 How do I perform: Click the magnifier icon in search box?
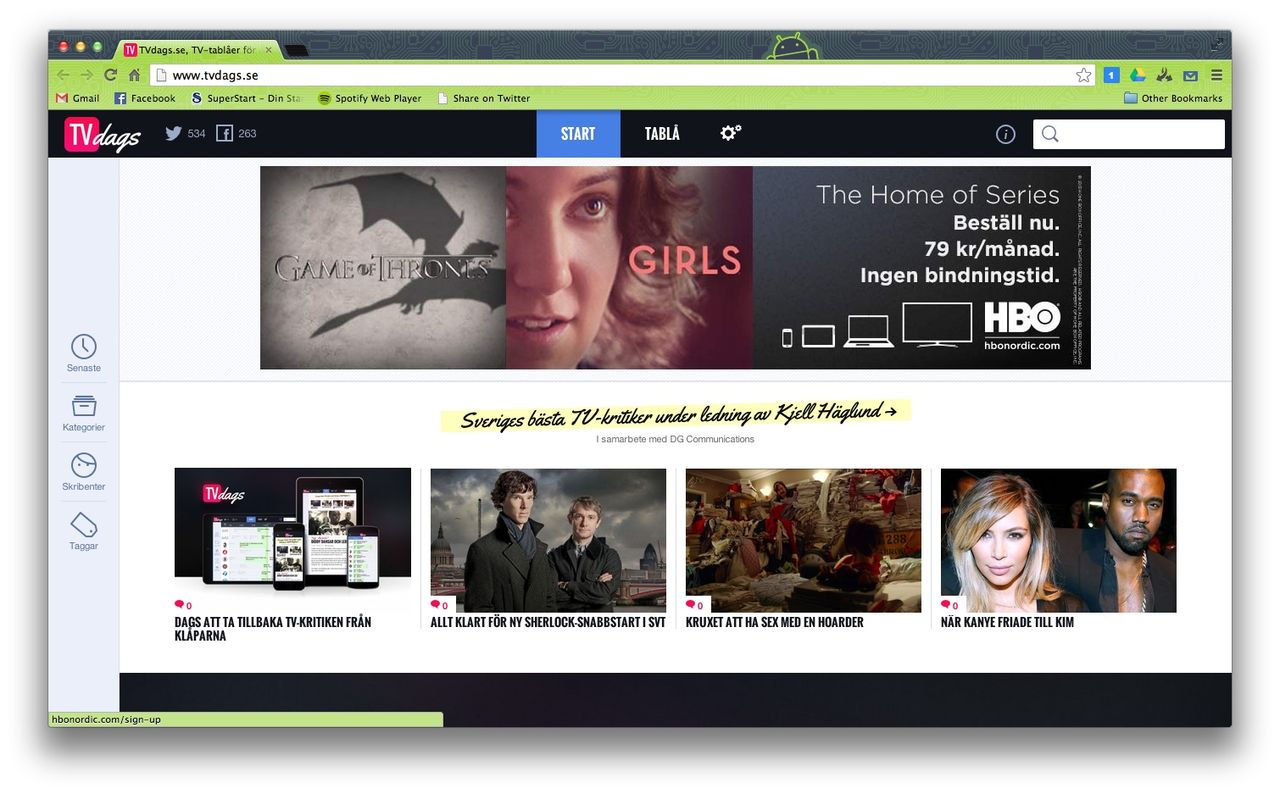point(1050,134)
